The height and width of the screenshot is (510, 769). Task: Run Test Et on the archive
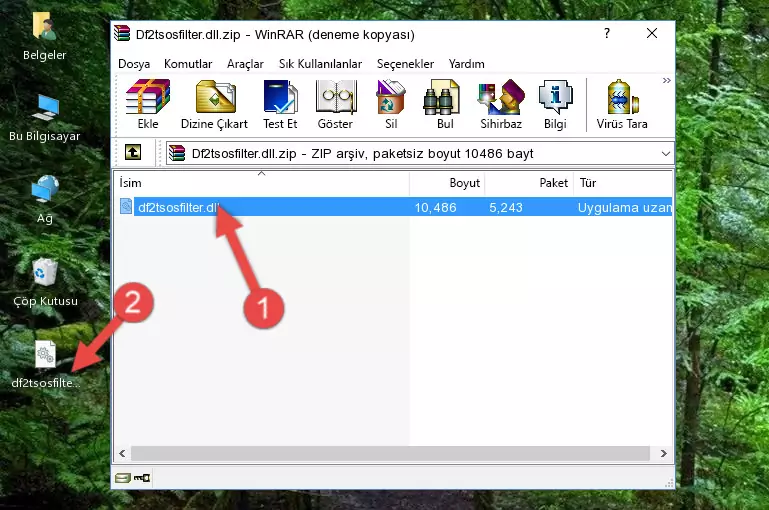(x=280, y=104)
